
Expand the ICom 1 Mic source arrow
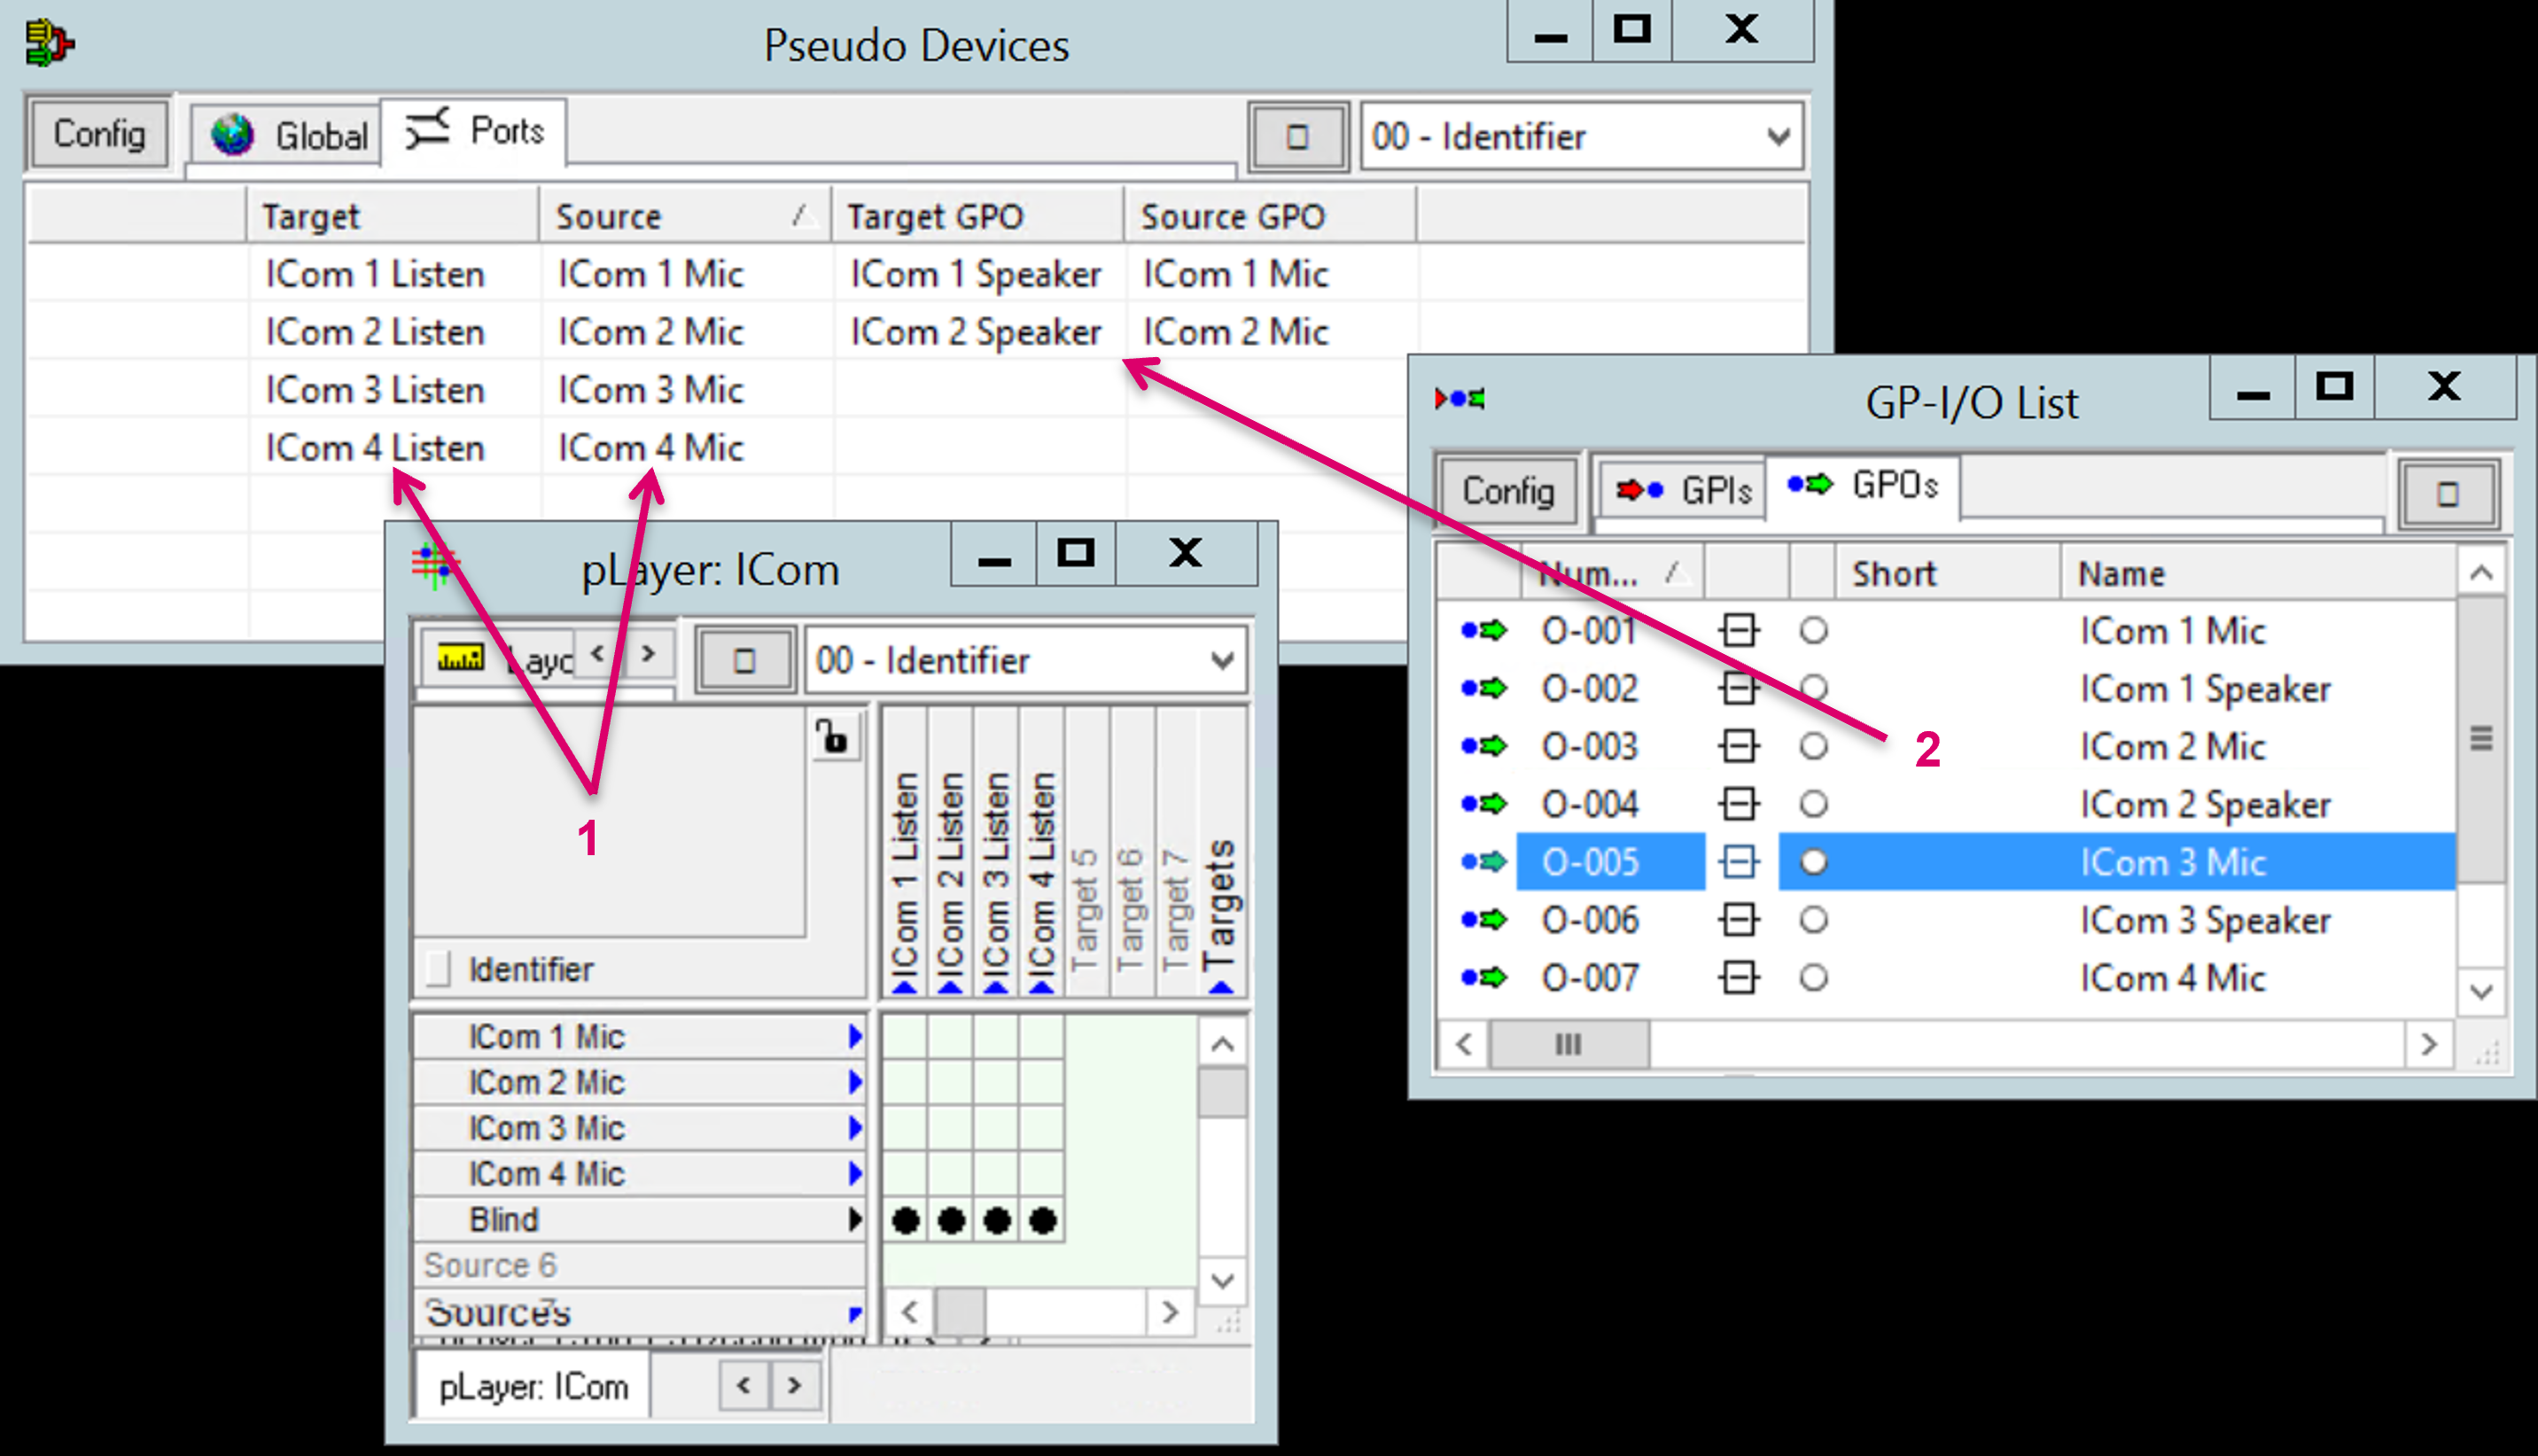(x=855, y=1037)
